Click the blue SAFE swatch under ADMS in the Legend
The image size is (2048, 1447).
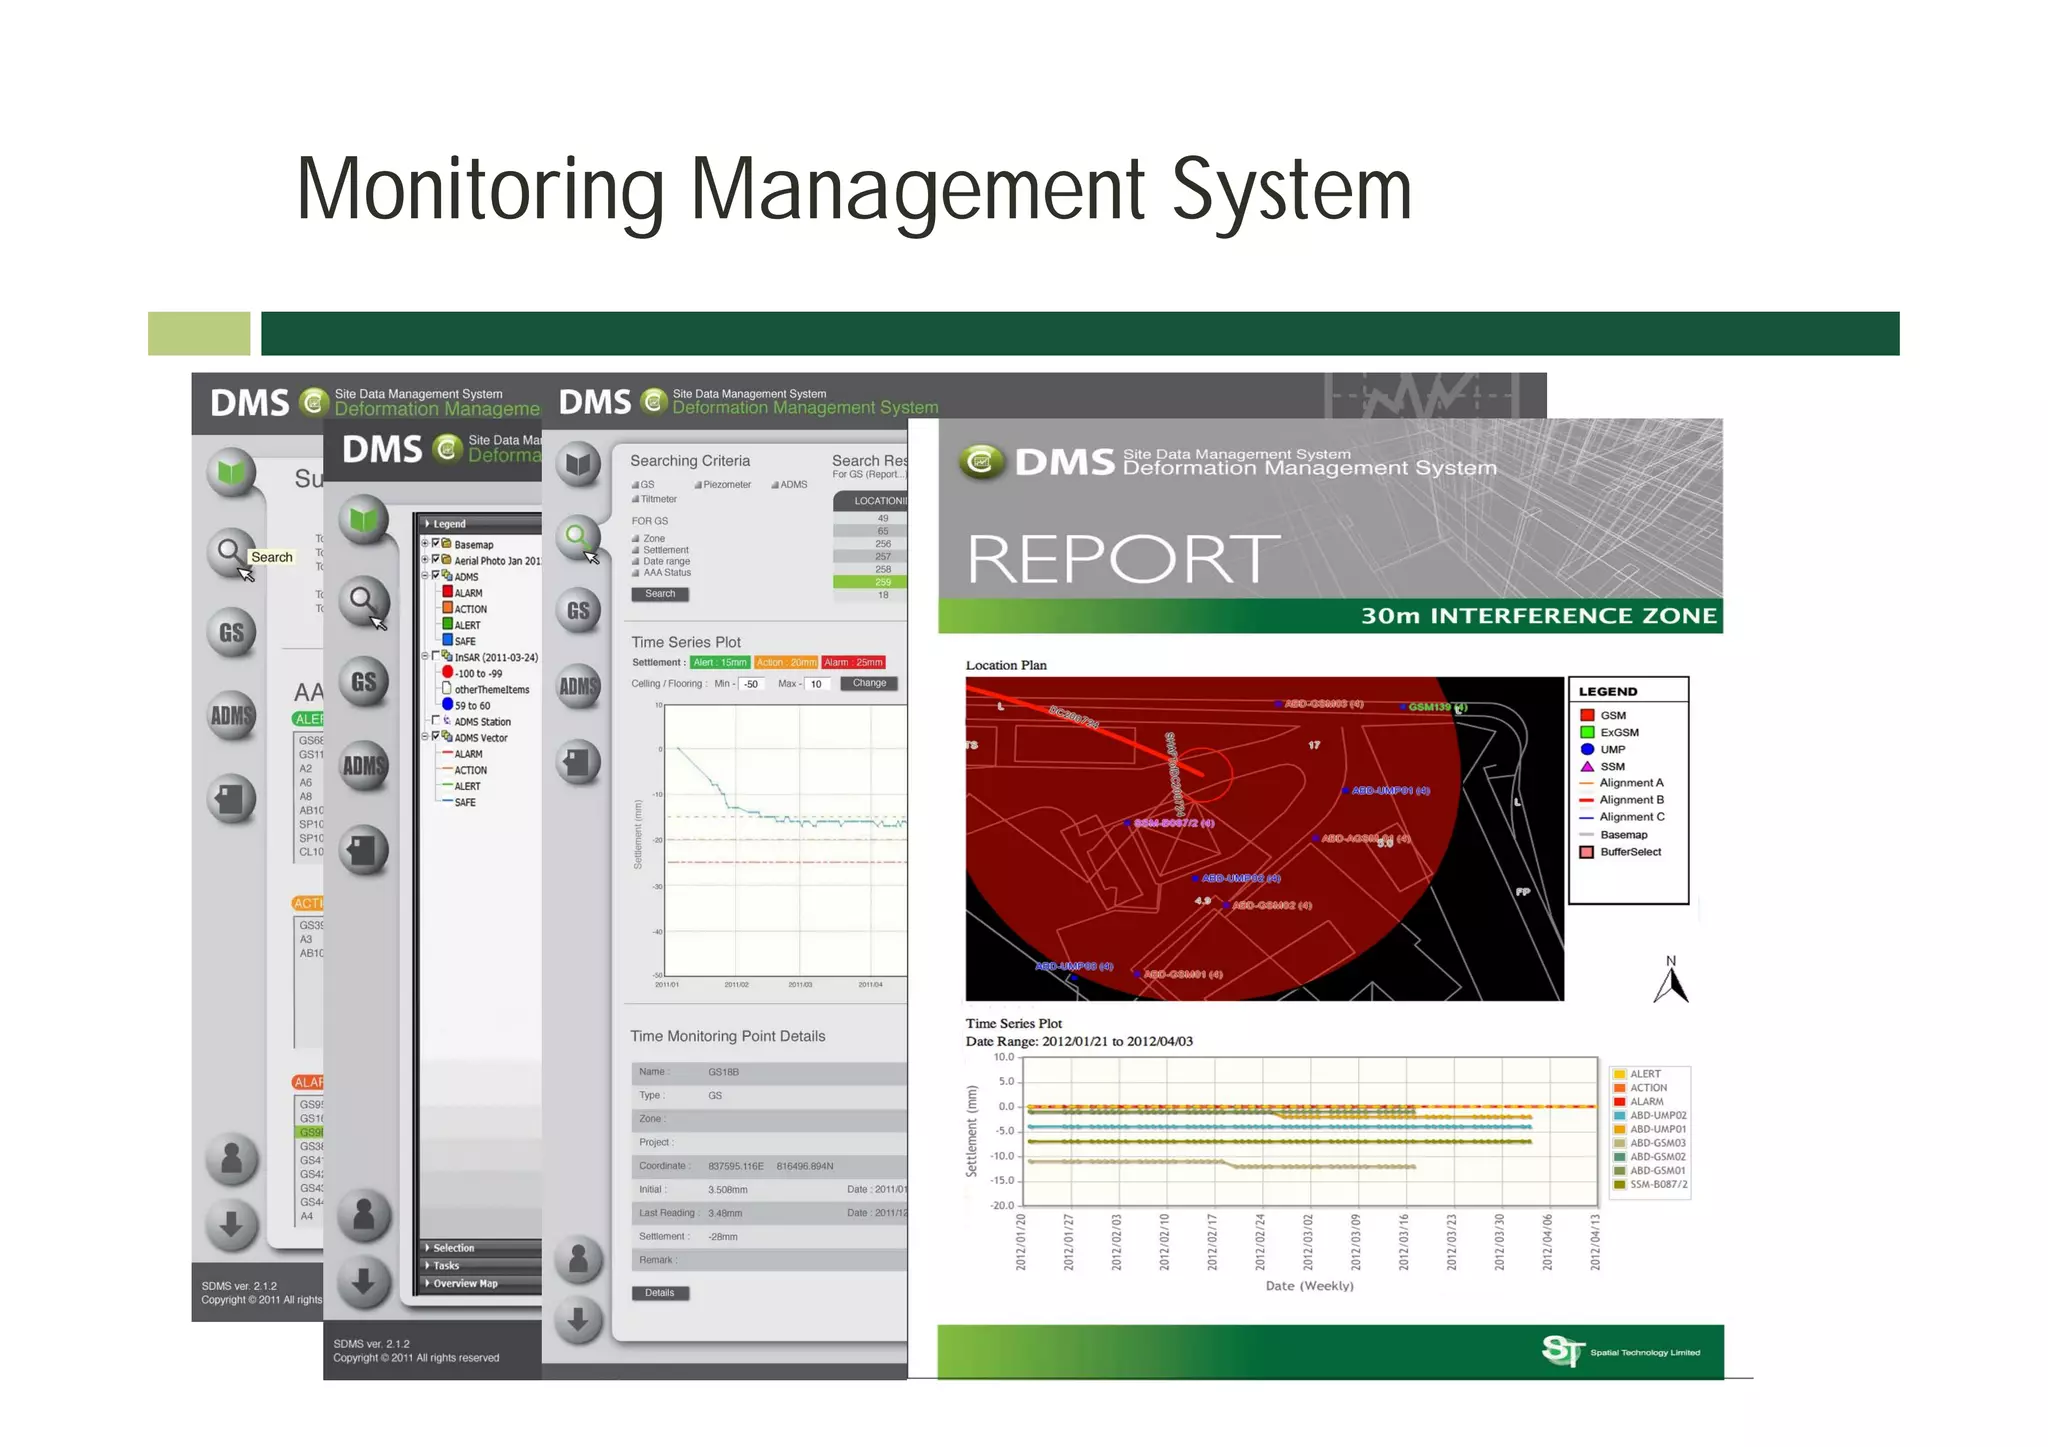(x=448, y=640)
